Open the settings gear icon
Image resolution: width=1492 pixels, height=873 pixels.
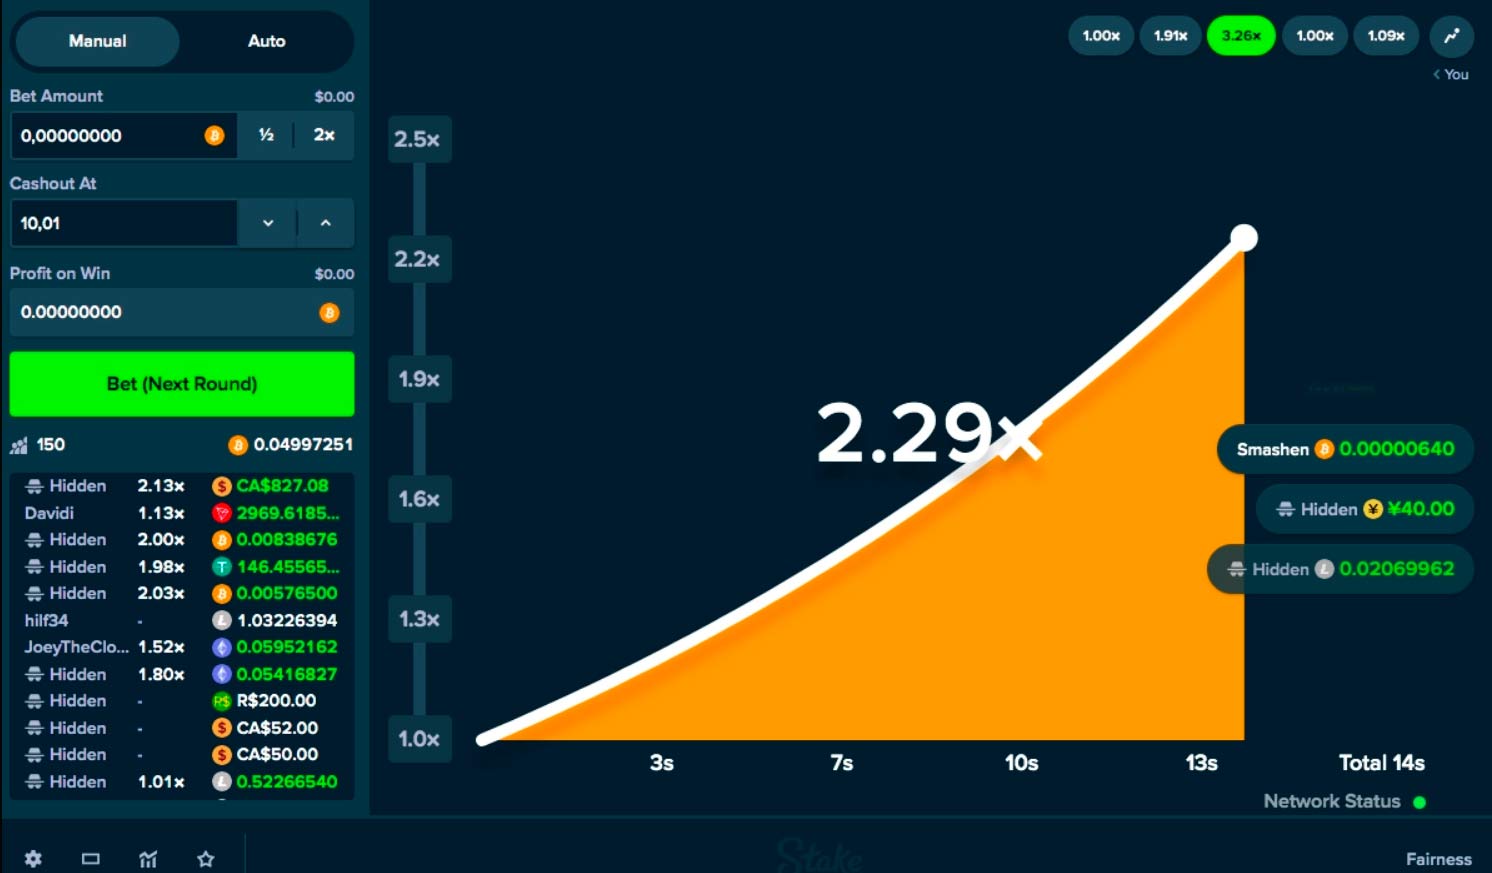coord(33,859)
